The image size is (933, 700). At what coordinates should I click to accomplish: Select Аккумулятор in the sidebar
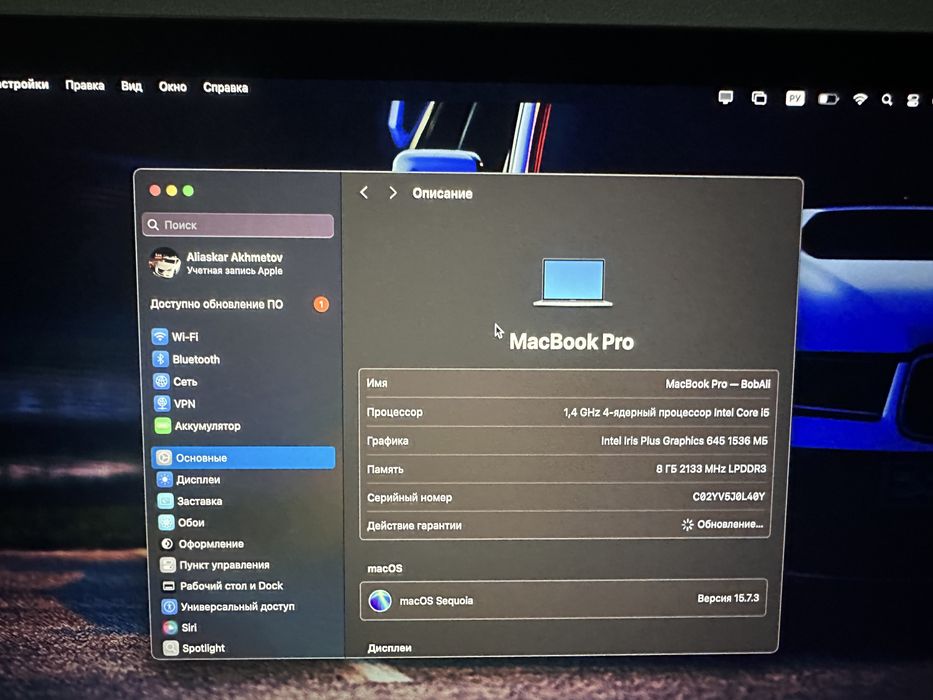coord(198,426)
